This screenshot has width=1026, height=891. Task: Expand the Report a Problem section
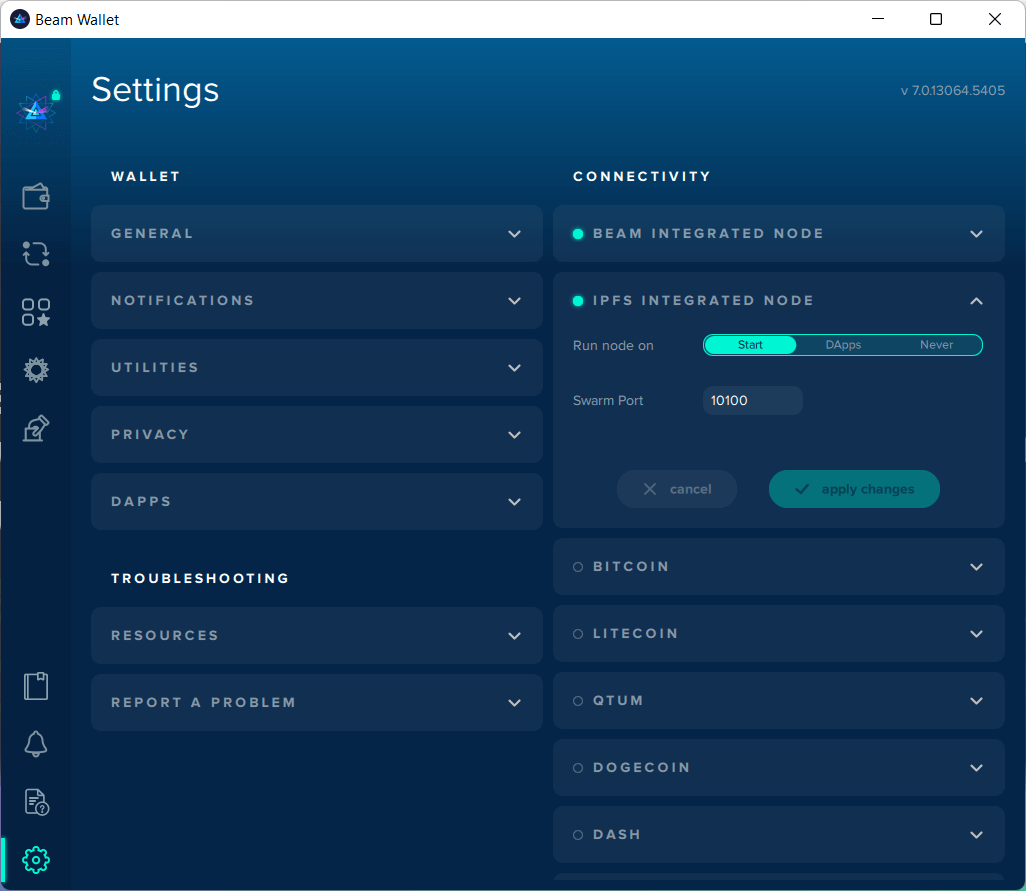[x=316, y=703]
